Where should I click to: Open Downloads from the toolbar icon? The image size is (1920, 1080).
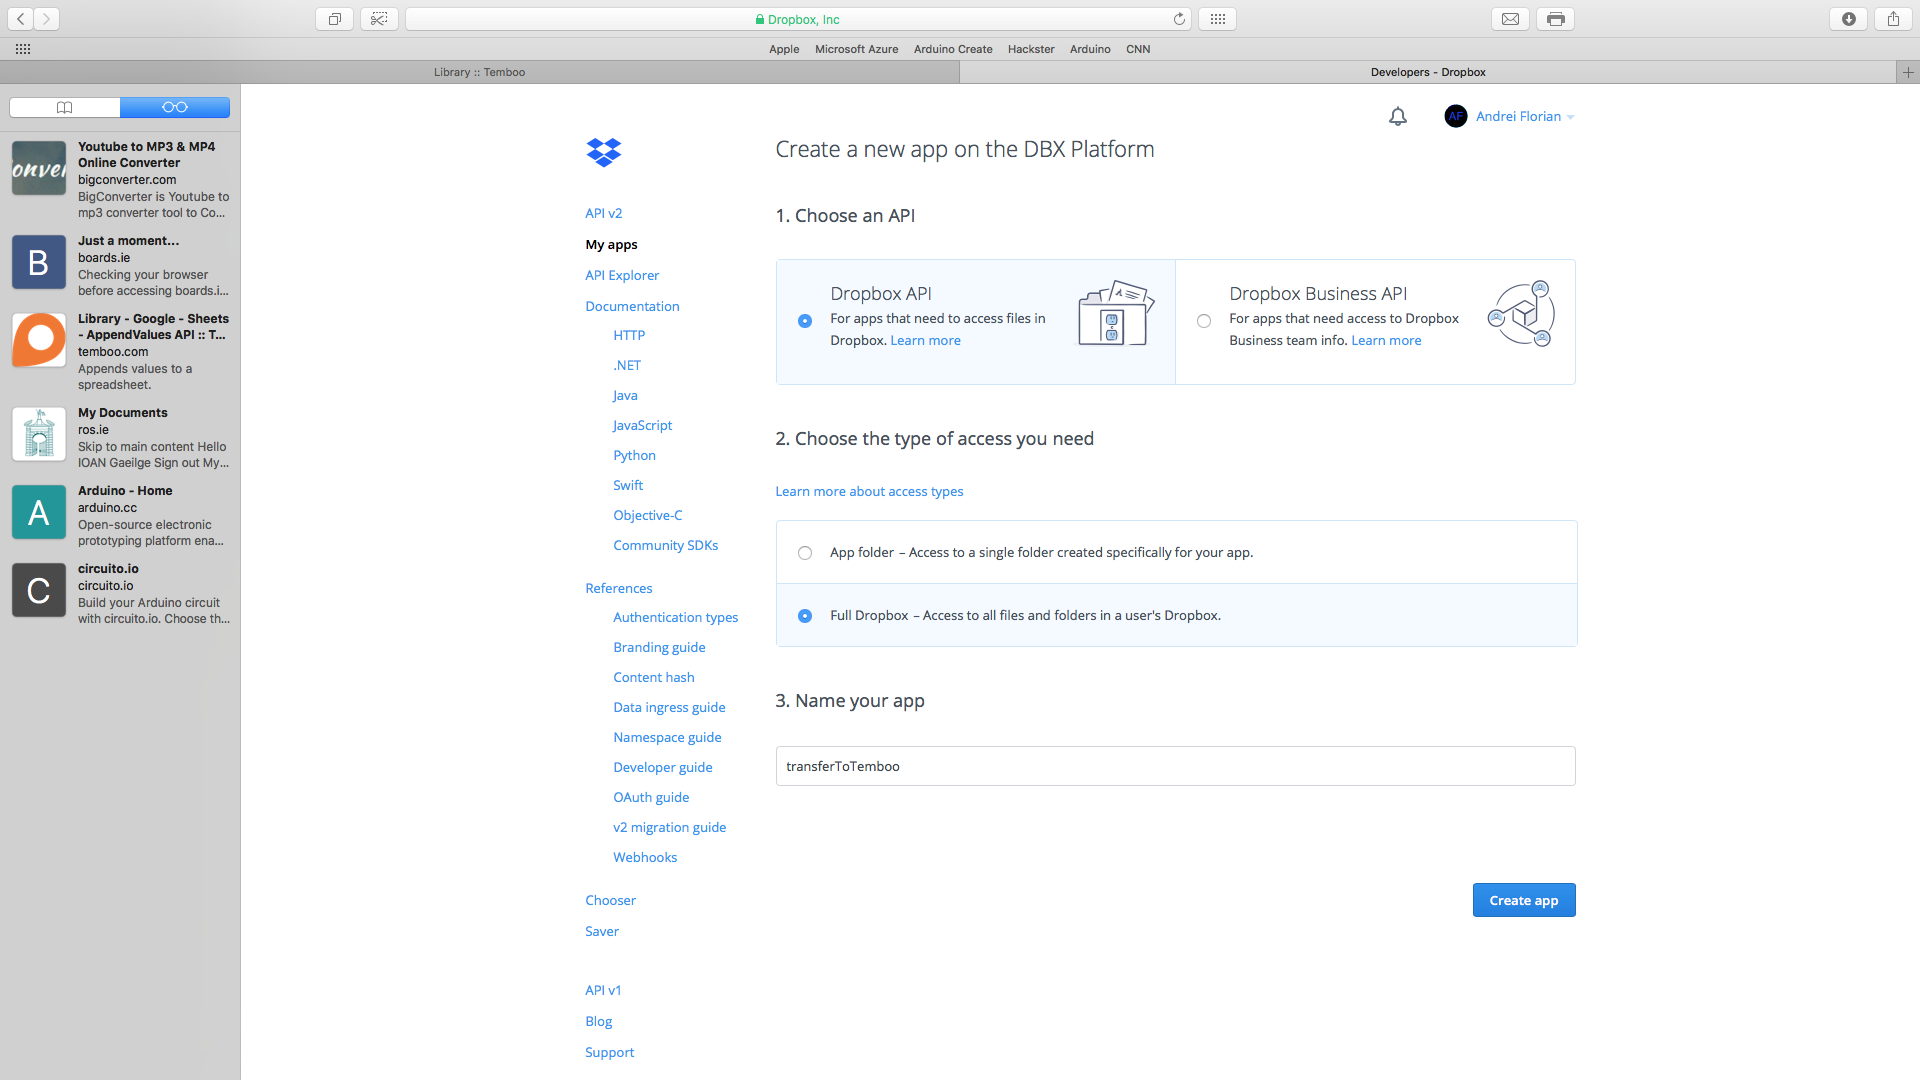(x=1848, y=18)
